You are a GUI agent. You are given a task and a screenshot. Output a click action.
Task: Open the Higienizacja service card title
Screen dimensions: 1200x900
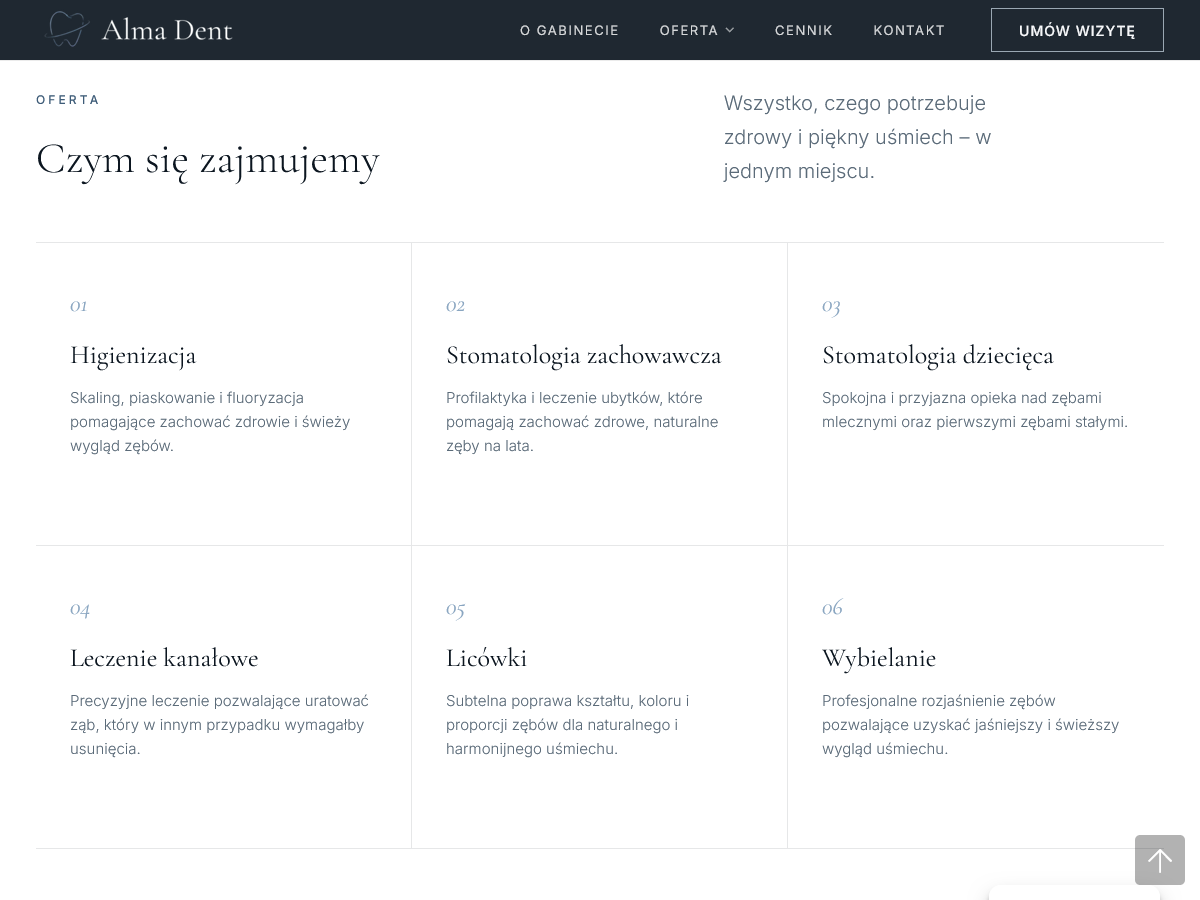(x=133, y=355)
